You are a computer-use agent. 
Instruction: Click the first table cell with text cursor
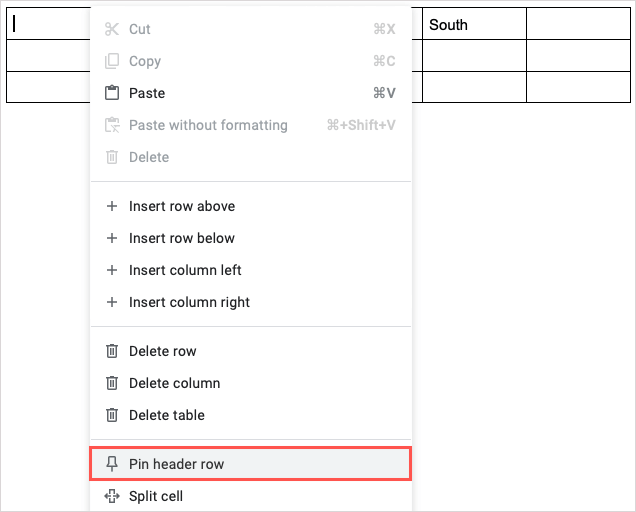(x=48, y=25)
